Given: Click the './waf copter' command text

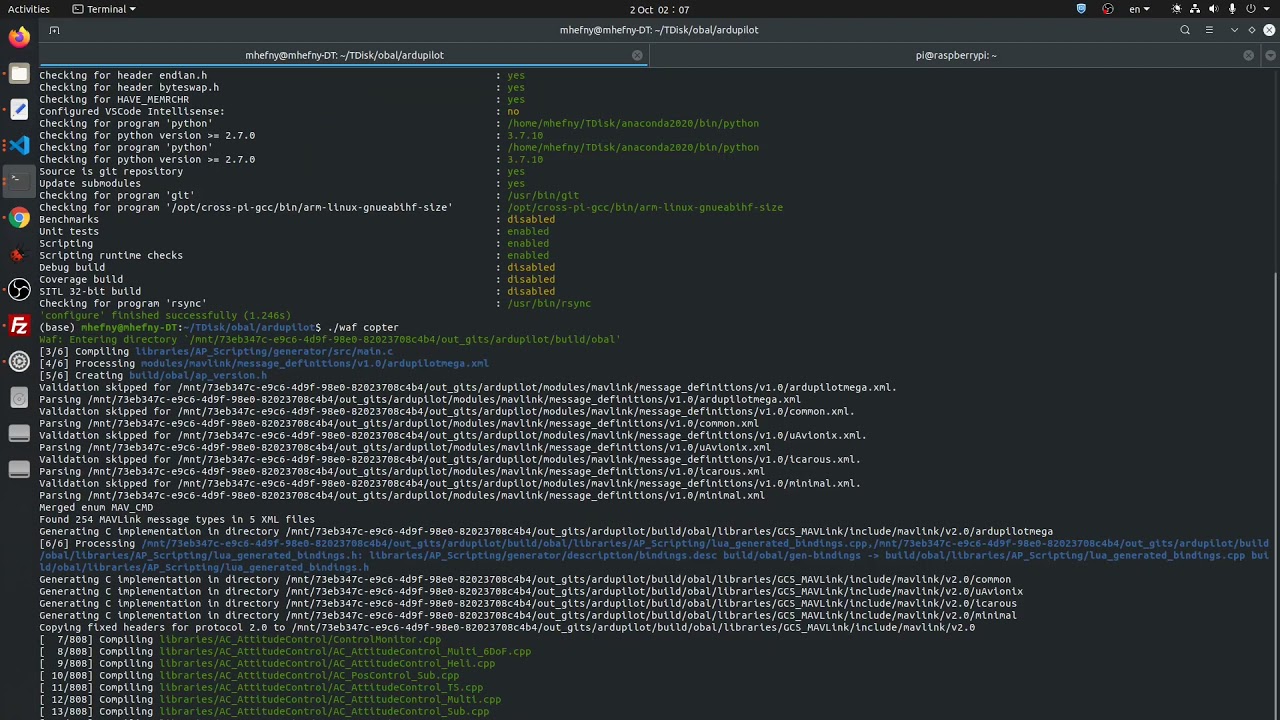Looking at the screenshot, I should [363, 327].
